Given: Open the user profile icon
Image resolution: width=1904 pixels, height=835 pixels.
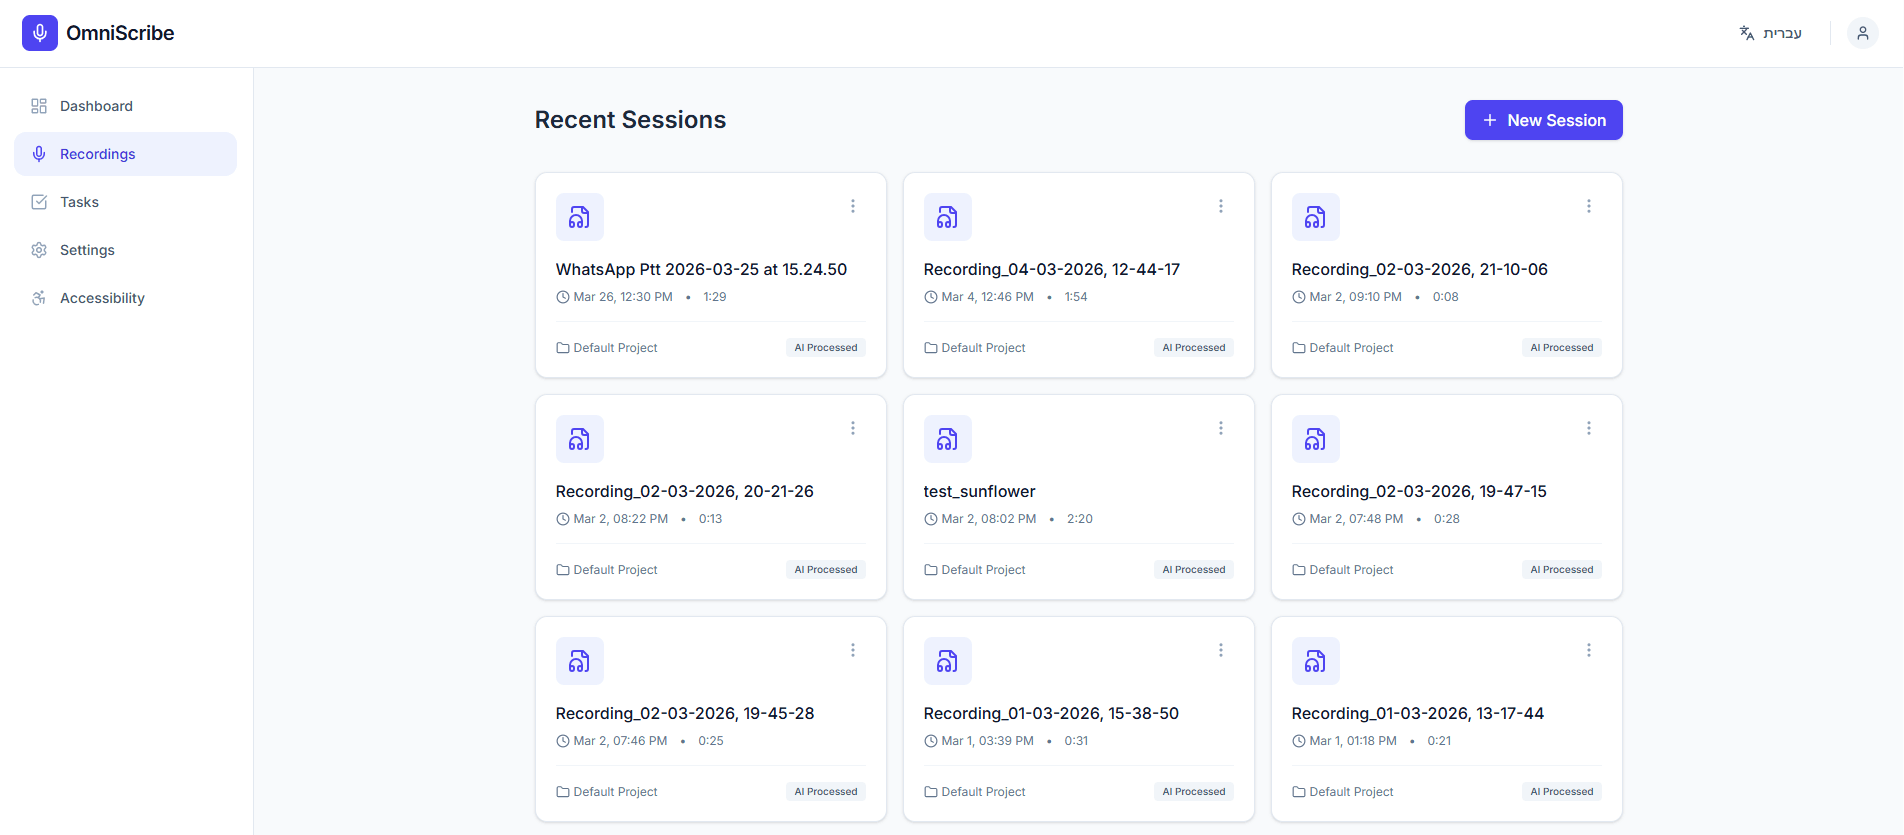Looking at the screenshot, I should pos(1862,33).
